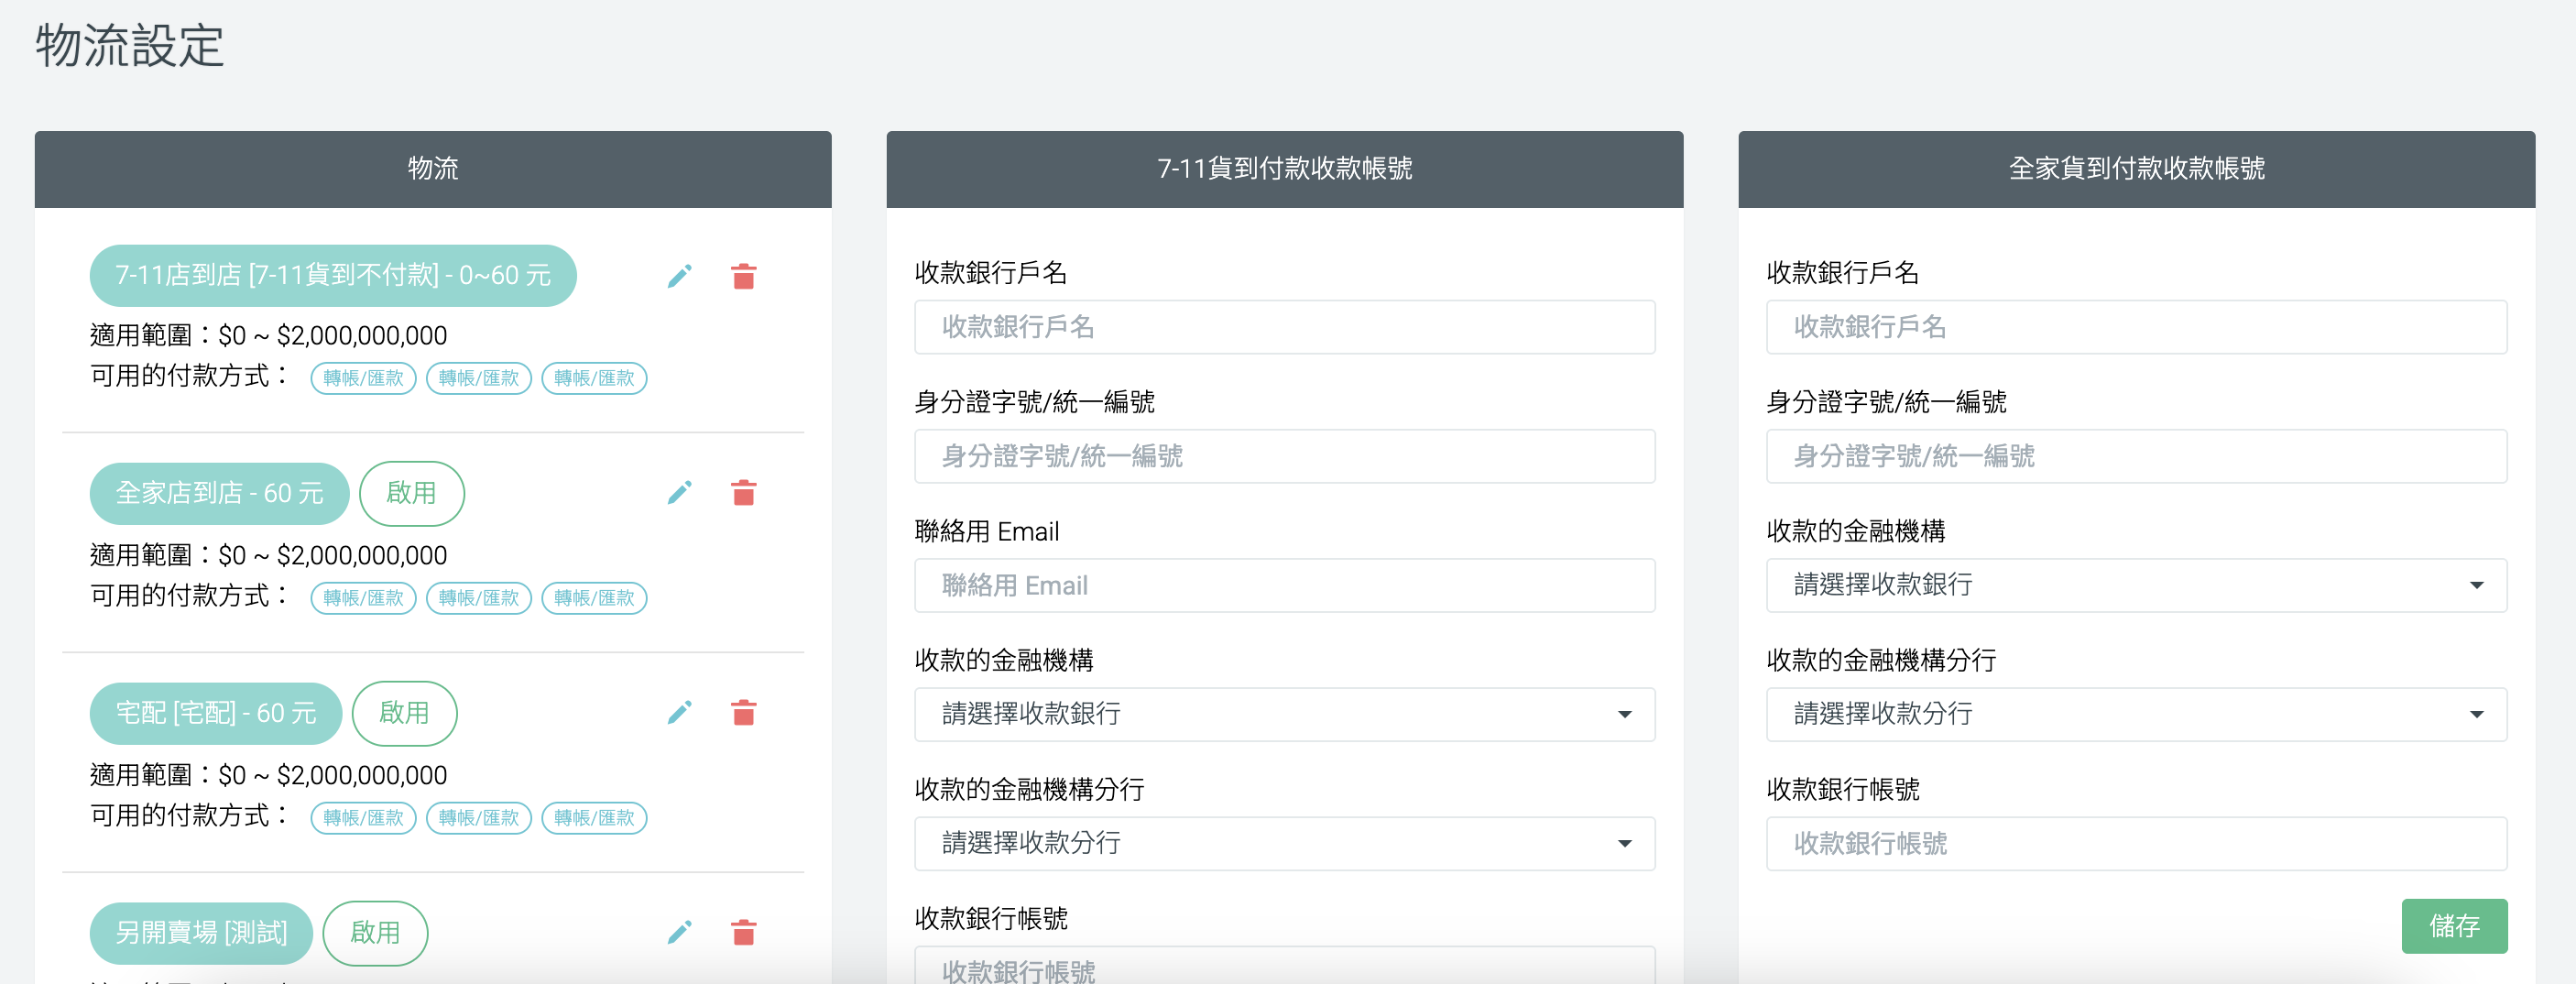Click the 物流設定 page title
Image resolution: width=2576 pixels, height=984 pixels.
tap(130, 46)
